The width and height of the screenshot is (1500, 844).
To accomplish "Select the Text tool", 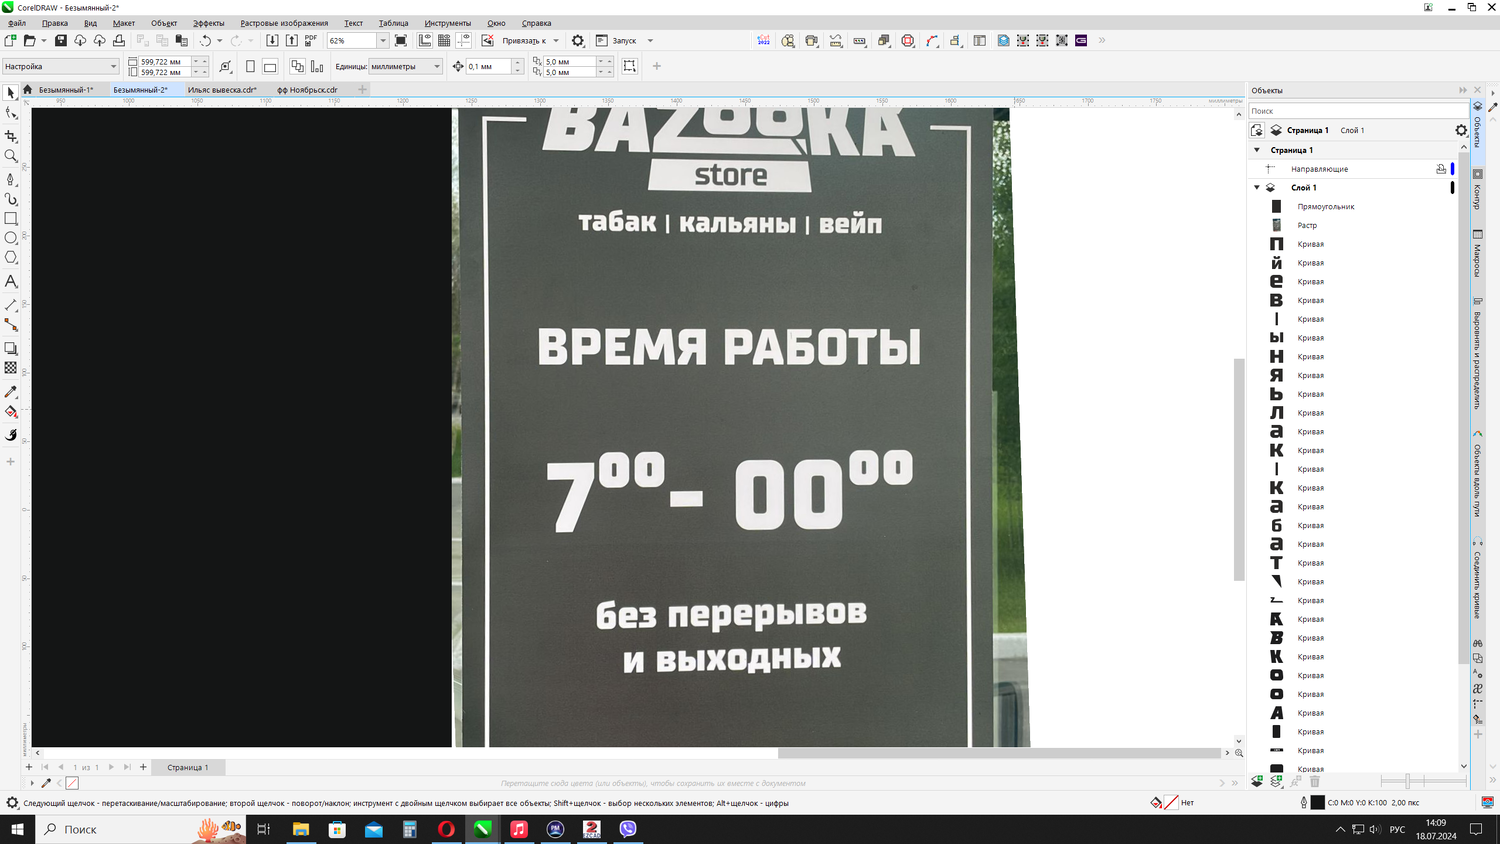I will pyautogui.click(x=11, y=282).
